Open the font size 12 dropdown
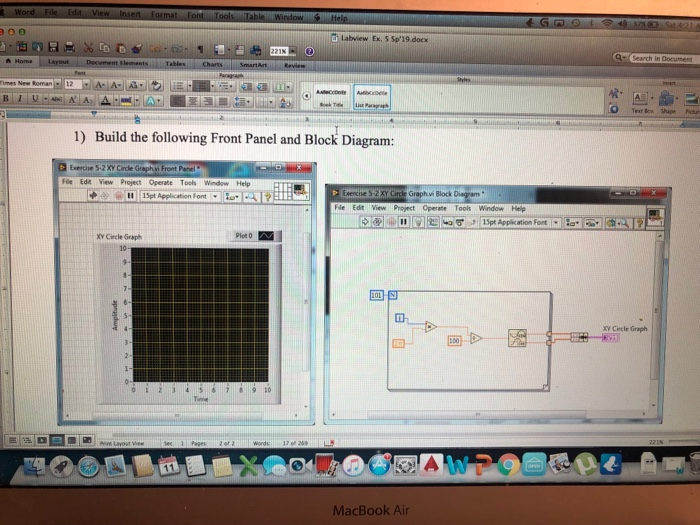This screenshot has width=700, height=525. coord(86,84)
